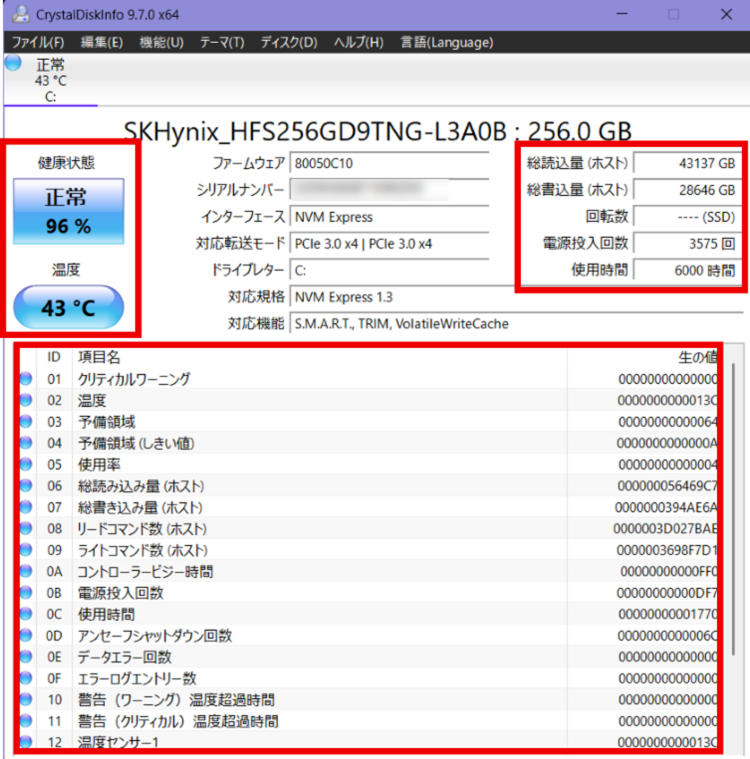The image size is (750, 759).
Task: Click the power on count 3575 回
Action: (x=687, y=243)
